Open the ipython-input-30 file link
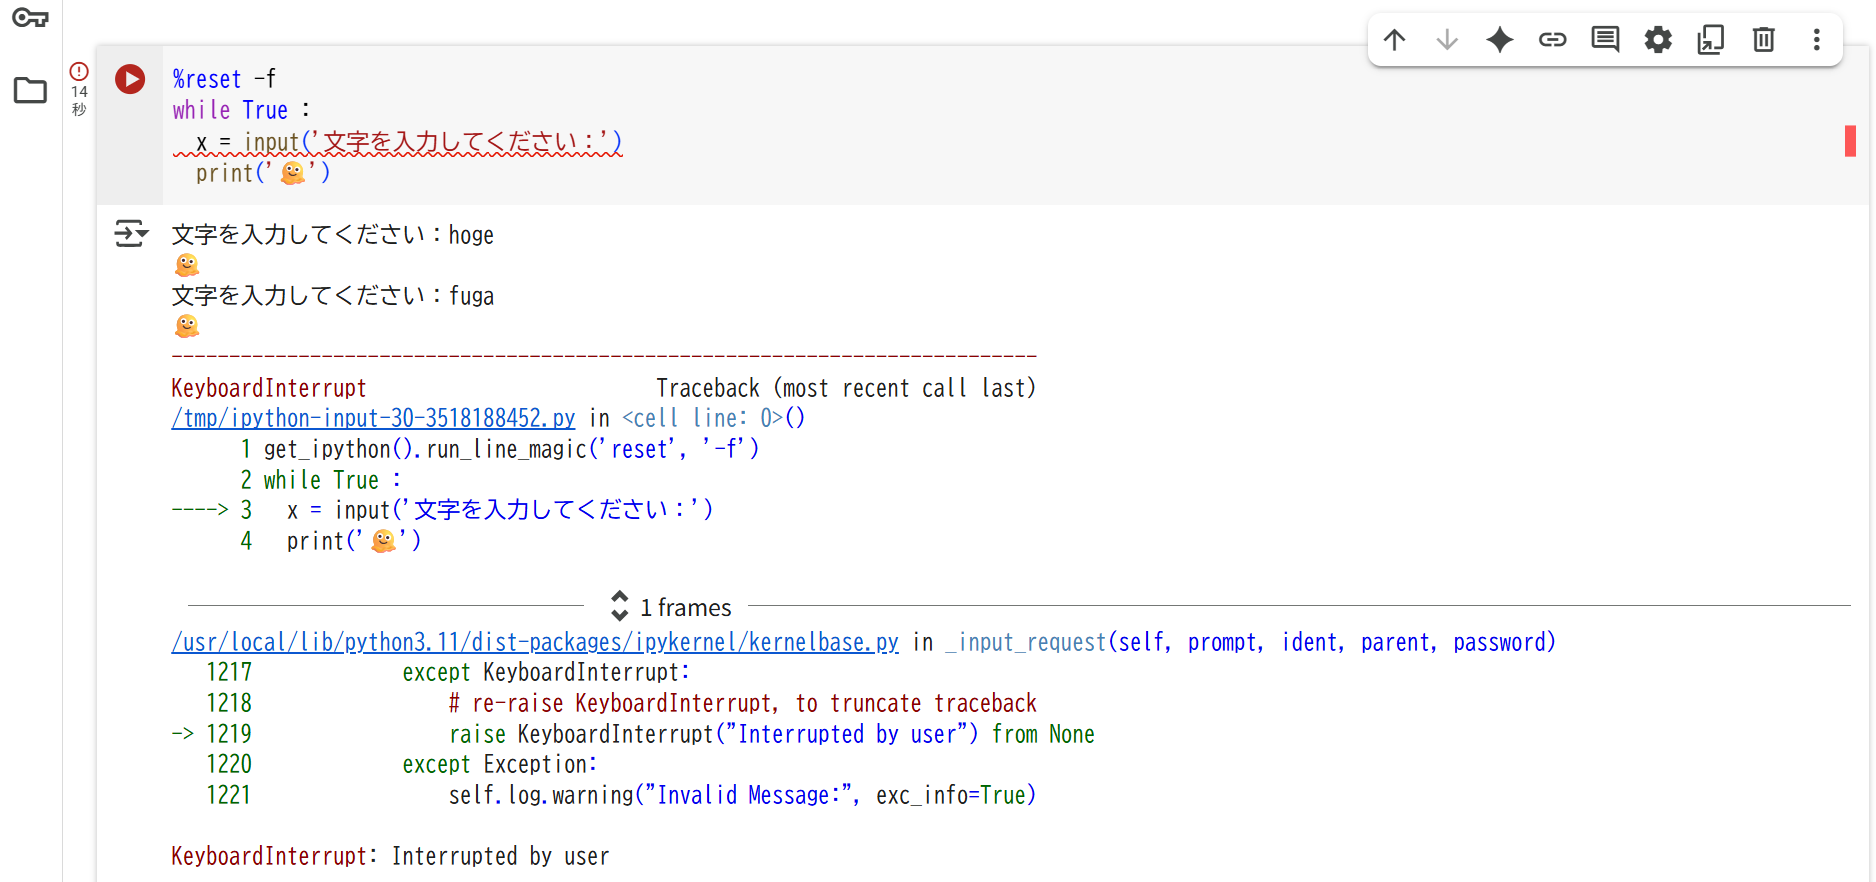Screen dimensions: 1876x882 373,418
